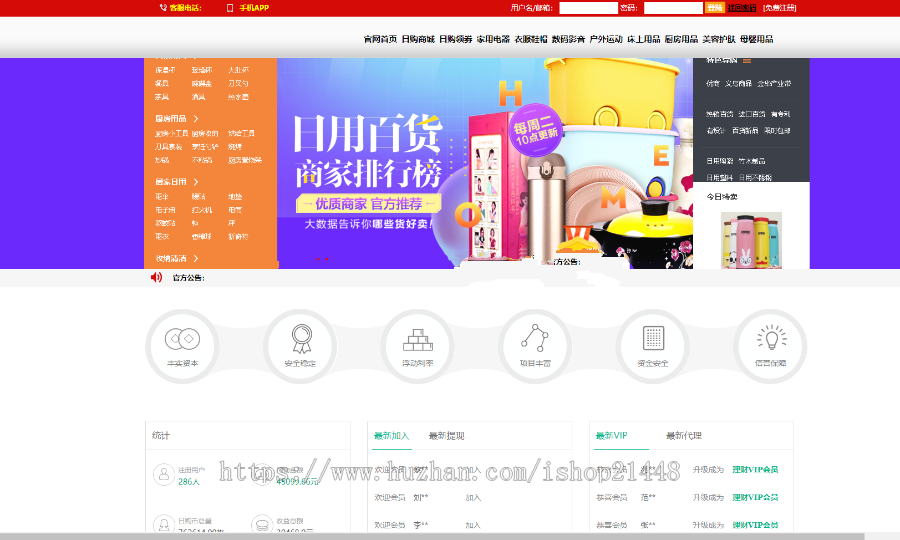Expand the 居家日用 category chevron
The width and height of the screenshot is (900, 540).
(196, 182)
